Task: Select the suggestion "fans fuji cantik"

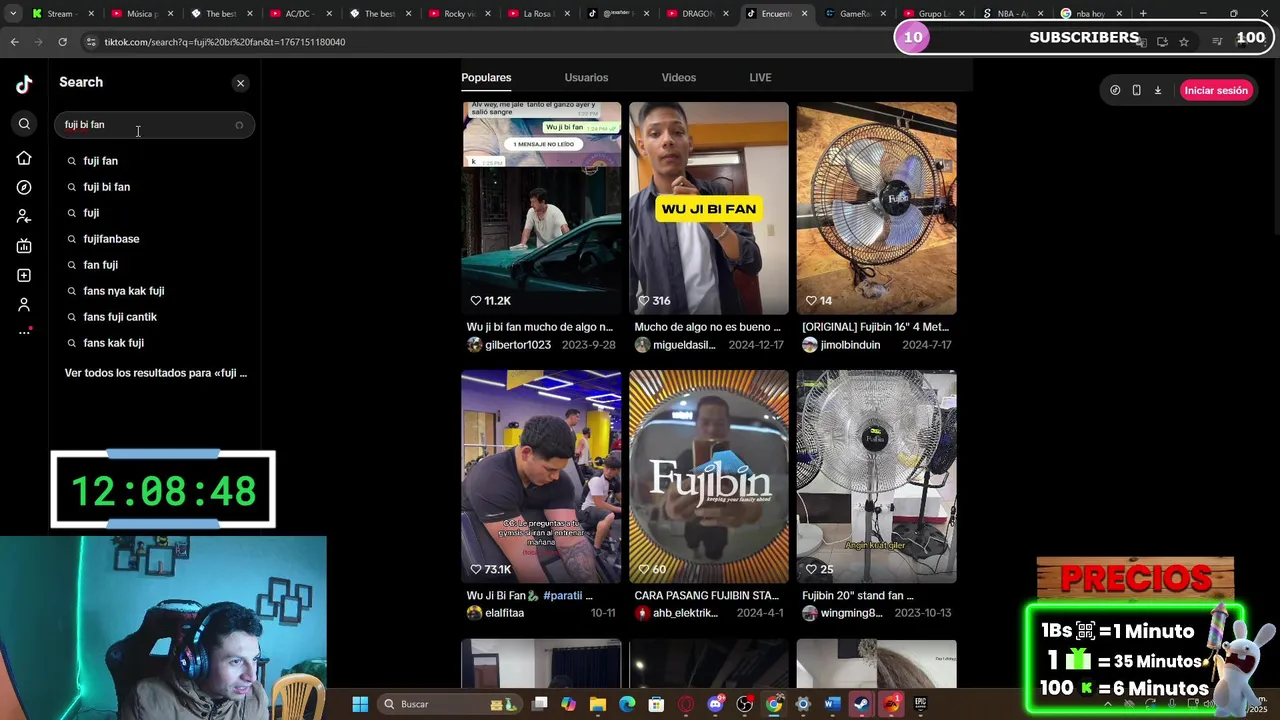Action: [120, 317]
